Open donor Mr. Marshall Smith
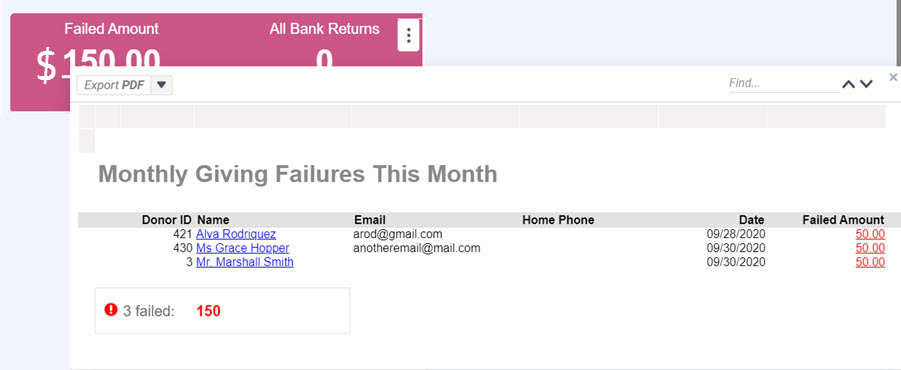This screenshot has height=370, width=901. tap(245, 262)
